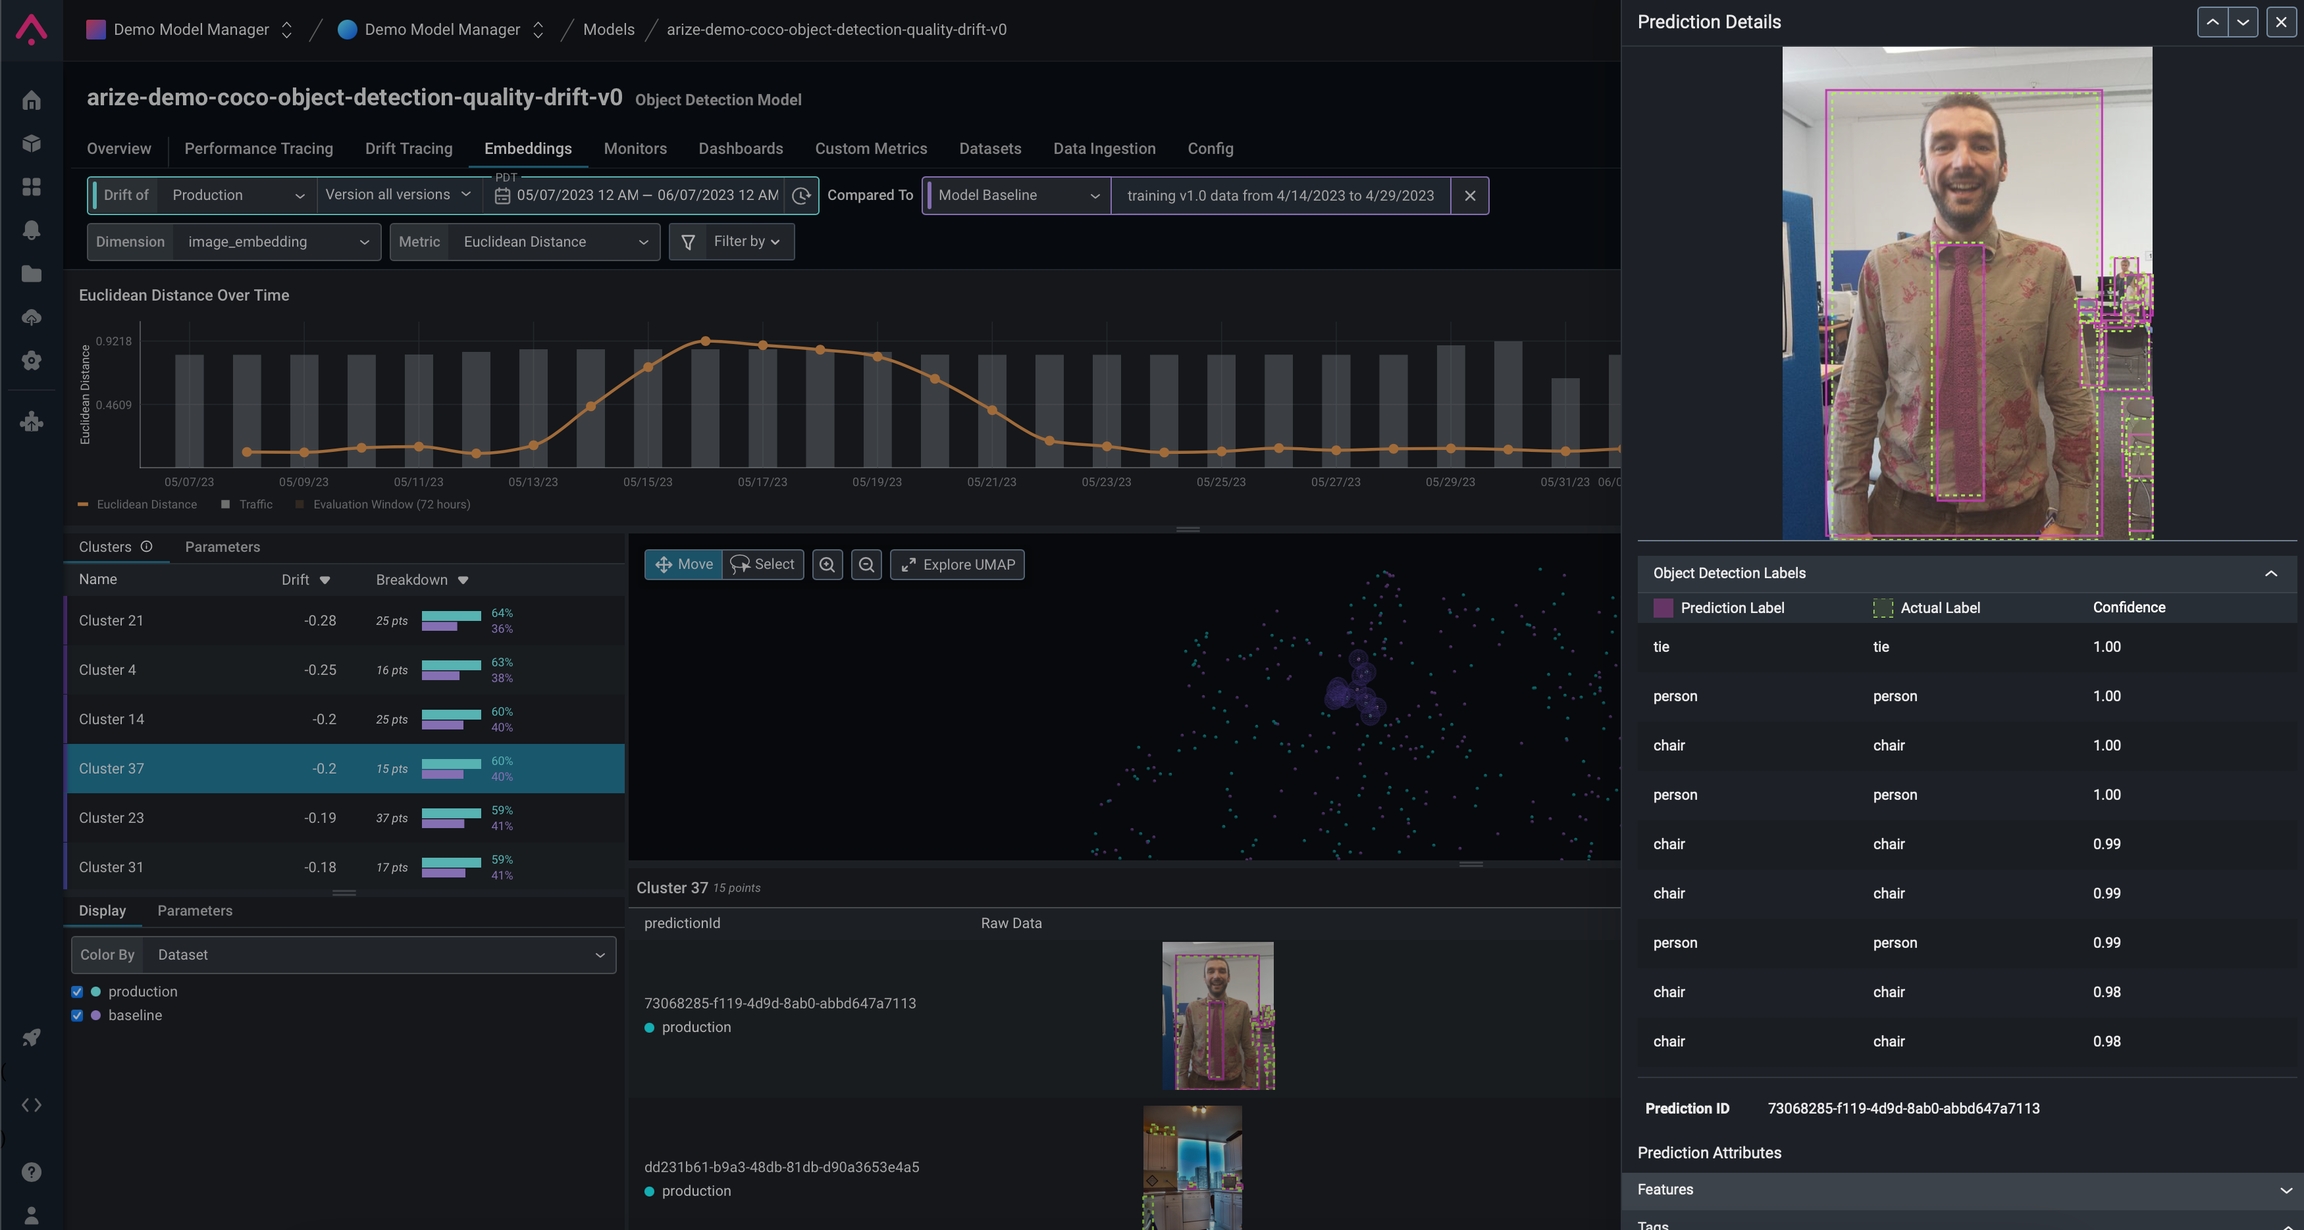The image size is (2304, 1230).
Task: Uncheck the production dataset checkbox
Action: pos(77,992)
